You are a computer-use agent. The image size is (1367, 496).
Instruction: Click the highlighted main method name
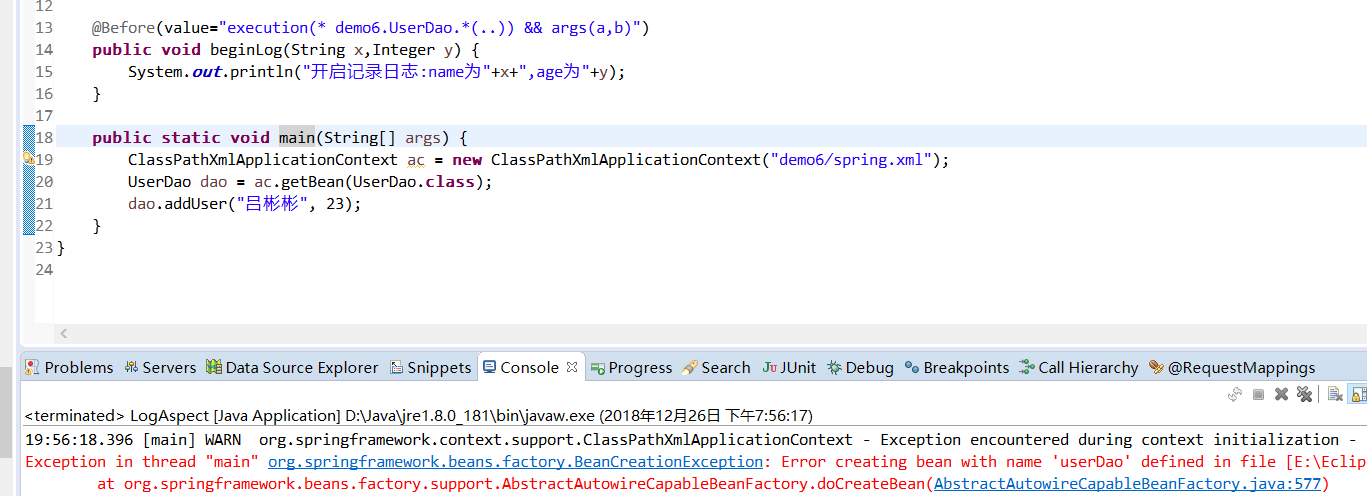297,137
